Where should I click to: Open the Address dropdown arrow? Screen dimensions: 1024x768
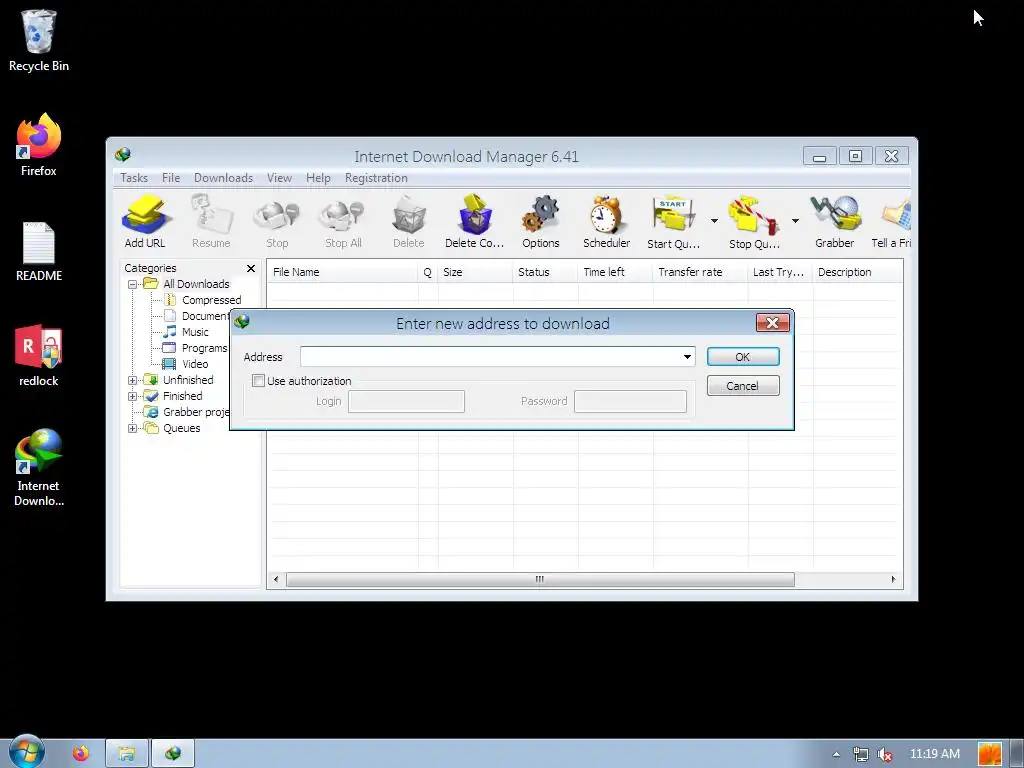687,357
